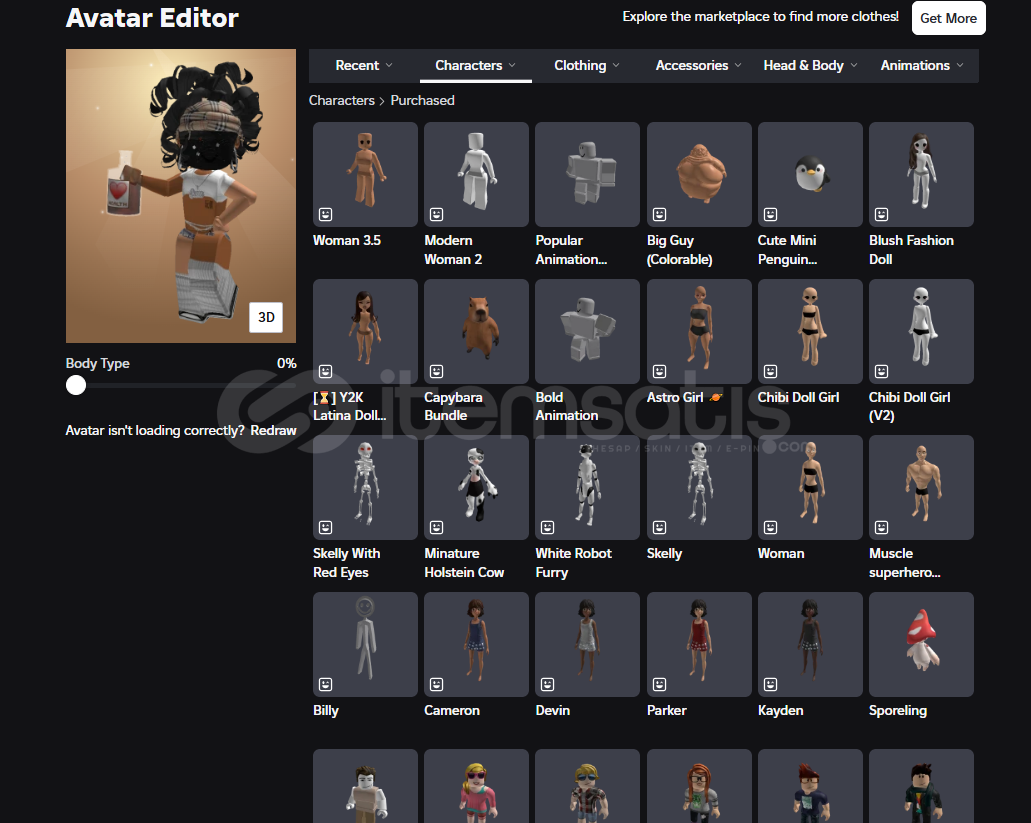Click the Get More button
Screen dimensions: 1031x823
[948, 18]
